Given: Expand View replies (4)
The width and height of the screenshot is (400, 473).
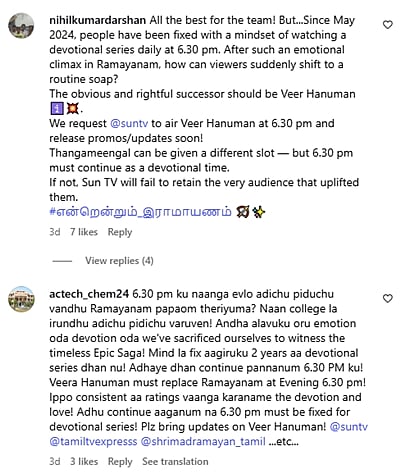Looking at the screenshot, I should 119,261.
